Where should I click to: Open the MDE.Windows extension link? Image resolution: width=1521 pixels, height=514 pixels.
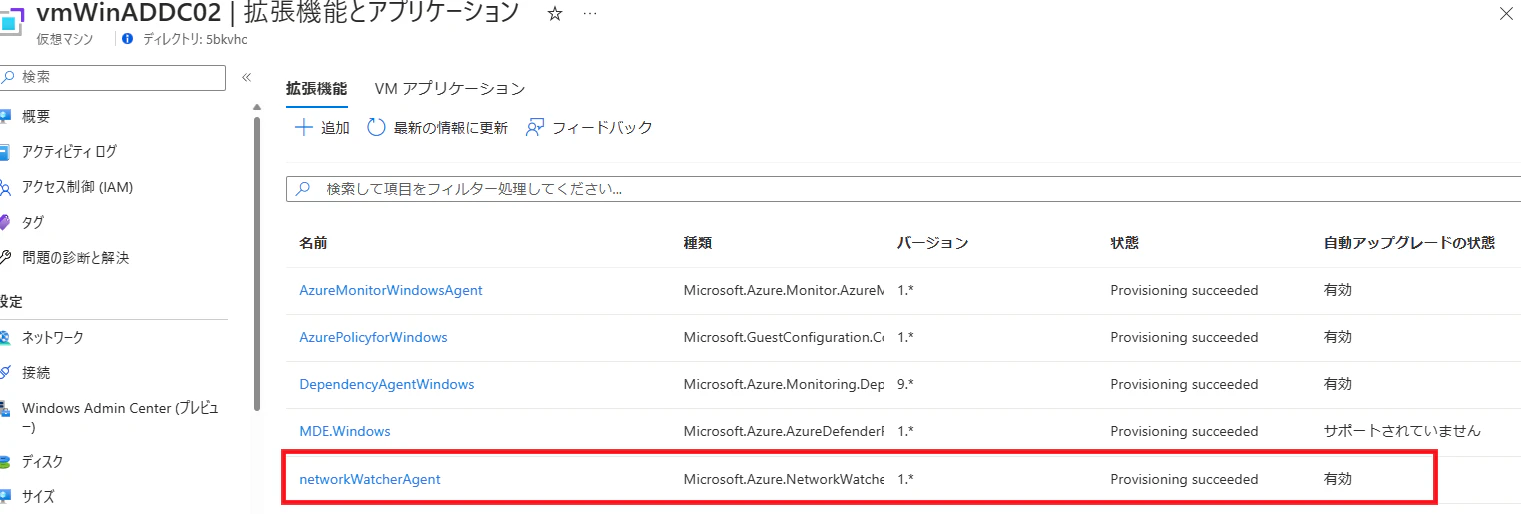coord(345,431)
